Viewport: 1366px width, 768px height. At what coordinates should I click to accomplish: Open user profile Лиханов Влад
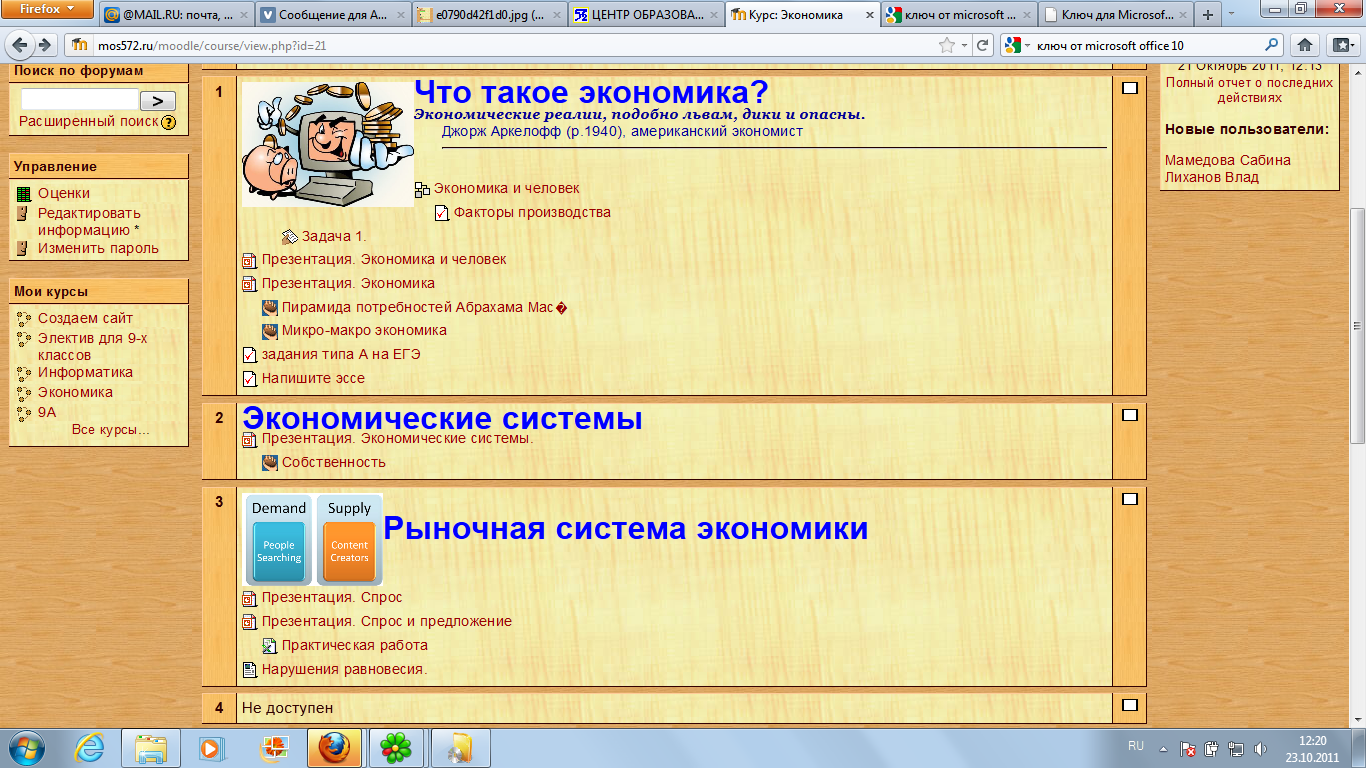pyautogui.click(x=1212, y=178)
